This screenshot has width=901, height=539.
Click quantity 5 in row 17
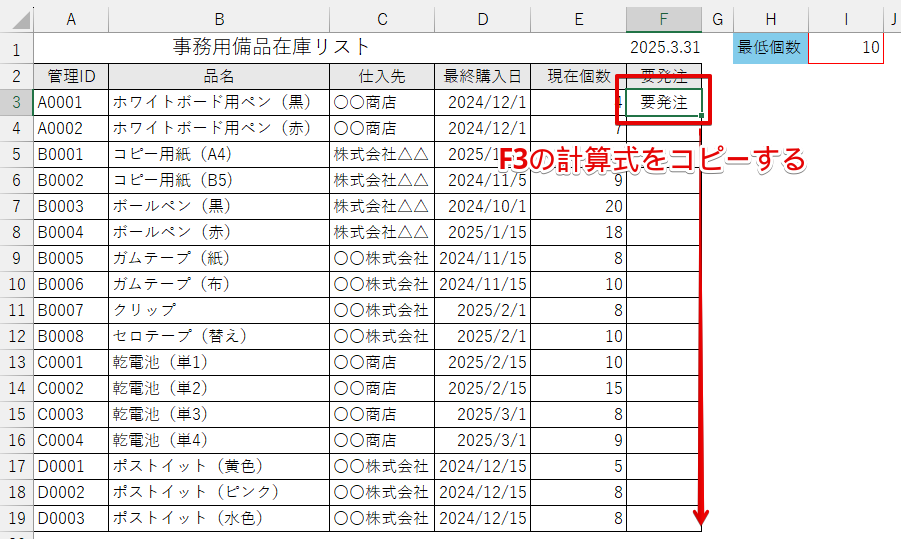pos(579,467)
